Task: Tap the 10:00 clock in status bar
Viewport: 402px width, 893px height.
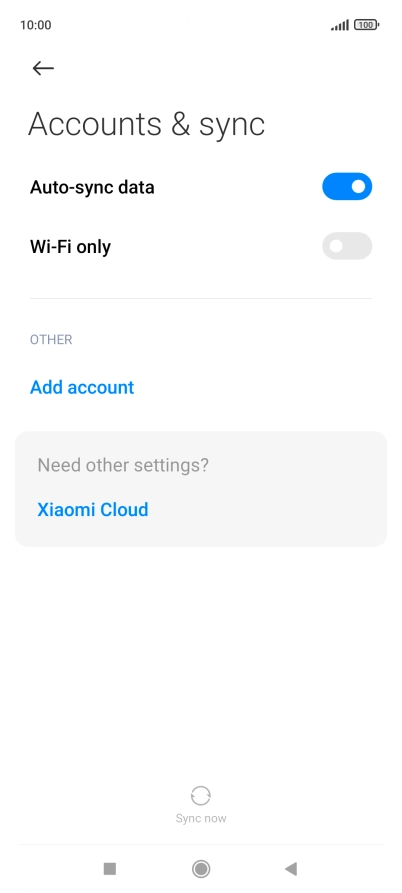Action: 35,25
